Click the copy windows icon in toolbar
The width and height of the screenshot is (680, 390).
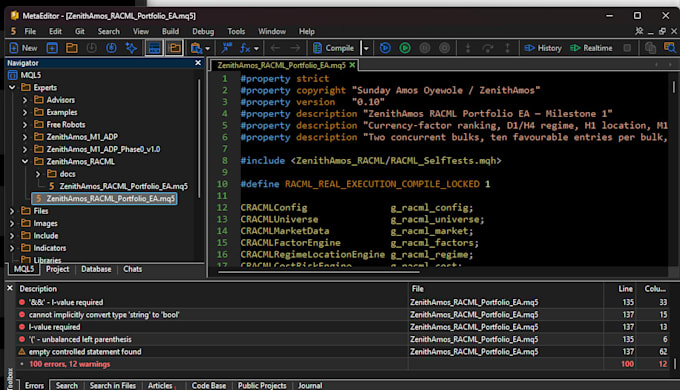click(x=650, y=48)
